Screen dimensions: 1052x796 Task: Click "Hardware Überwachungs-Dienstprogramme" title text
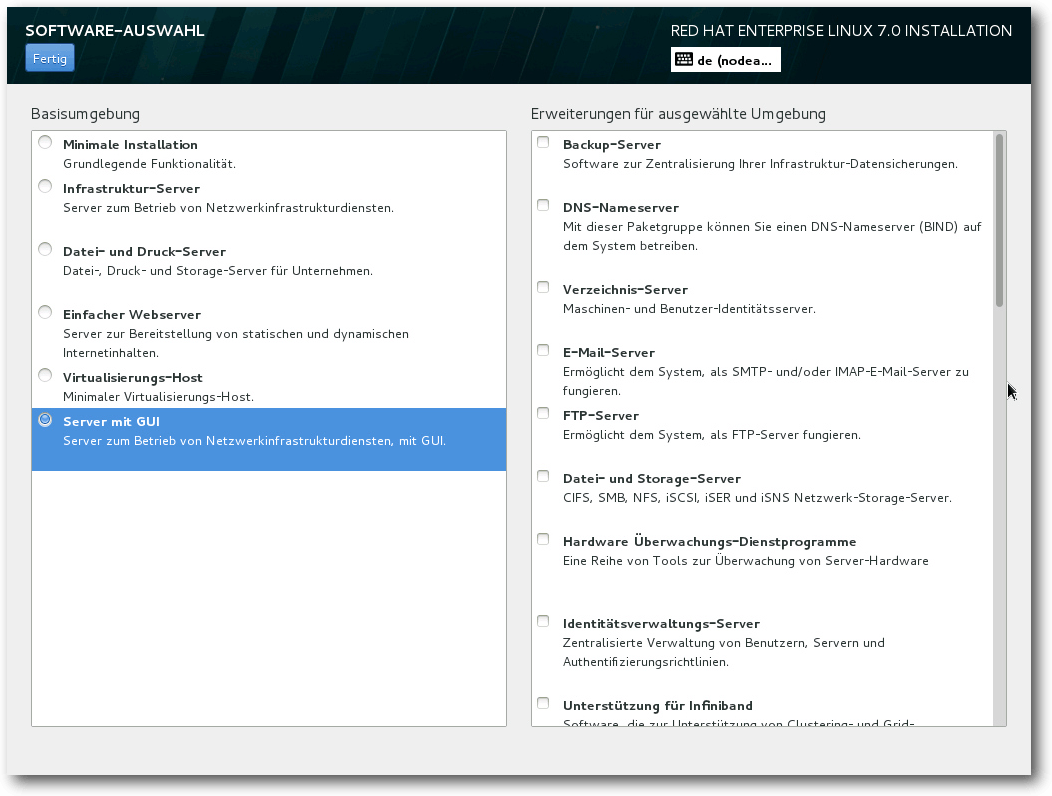click(x=709, y=542)
